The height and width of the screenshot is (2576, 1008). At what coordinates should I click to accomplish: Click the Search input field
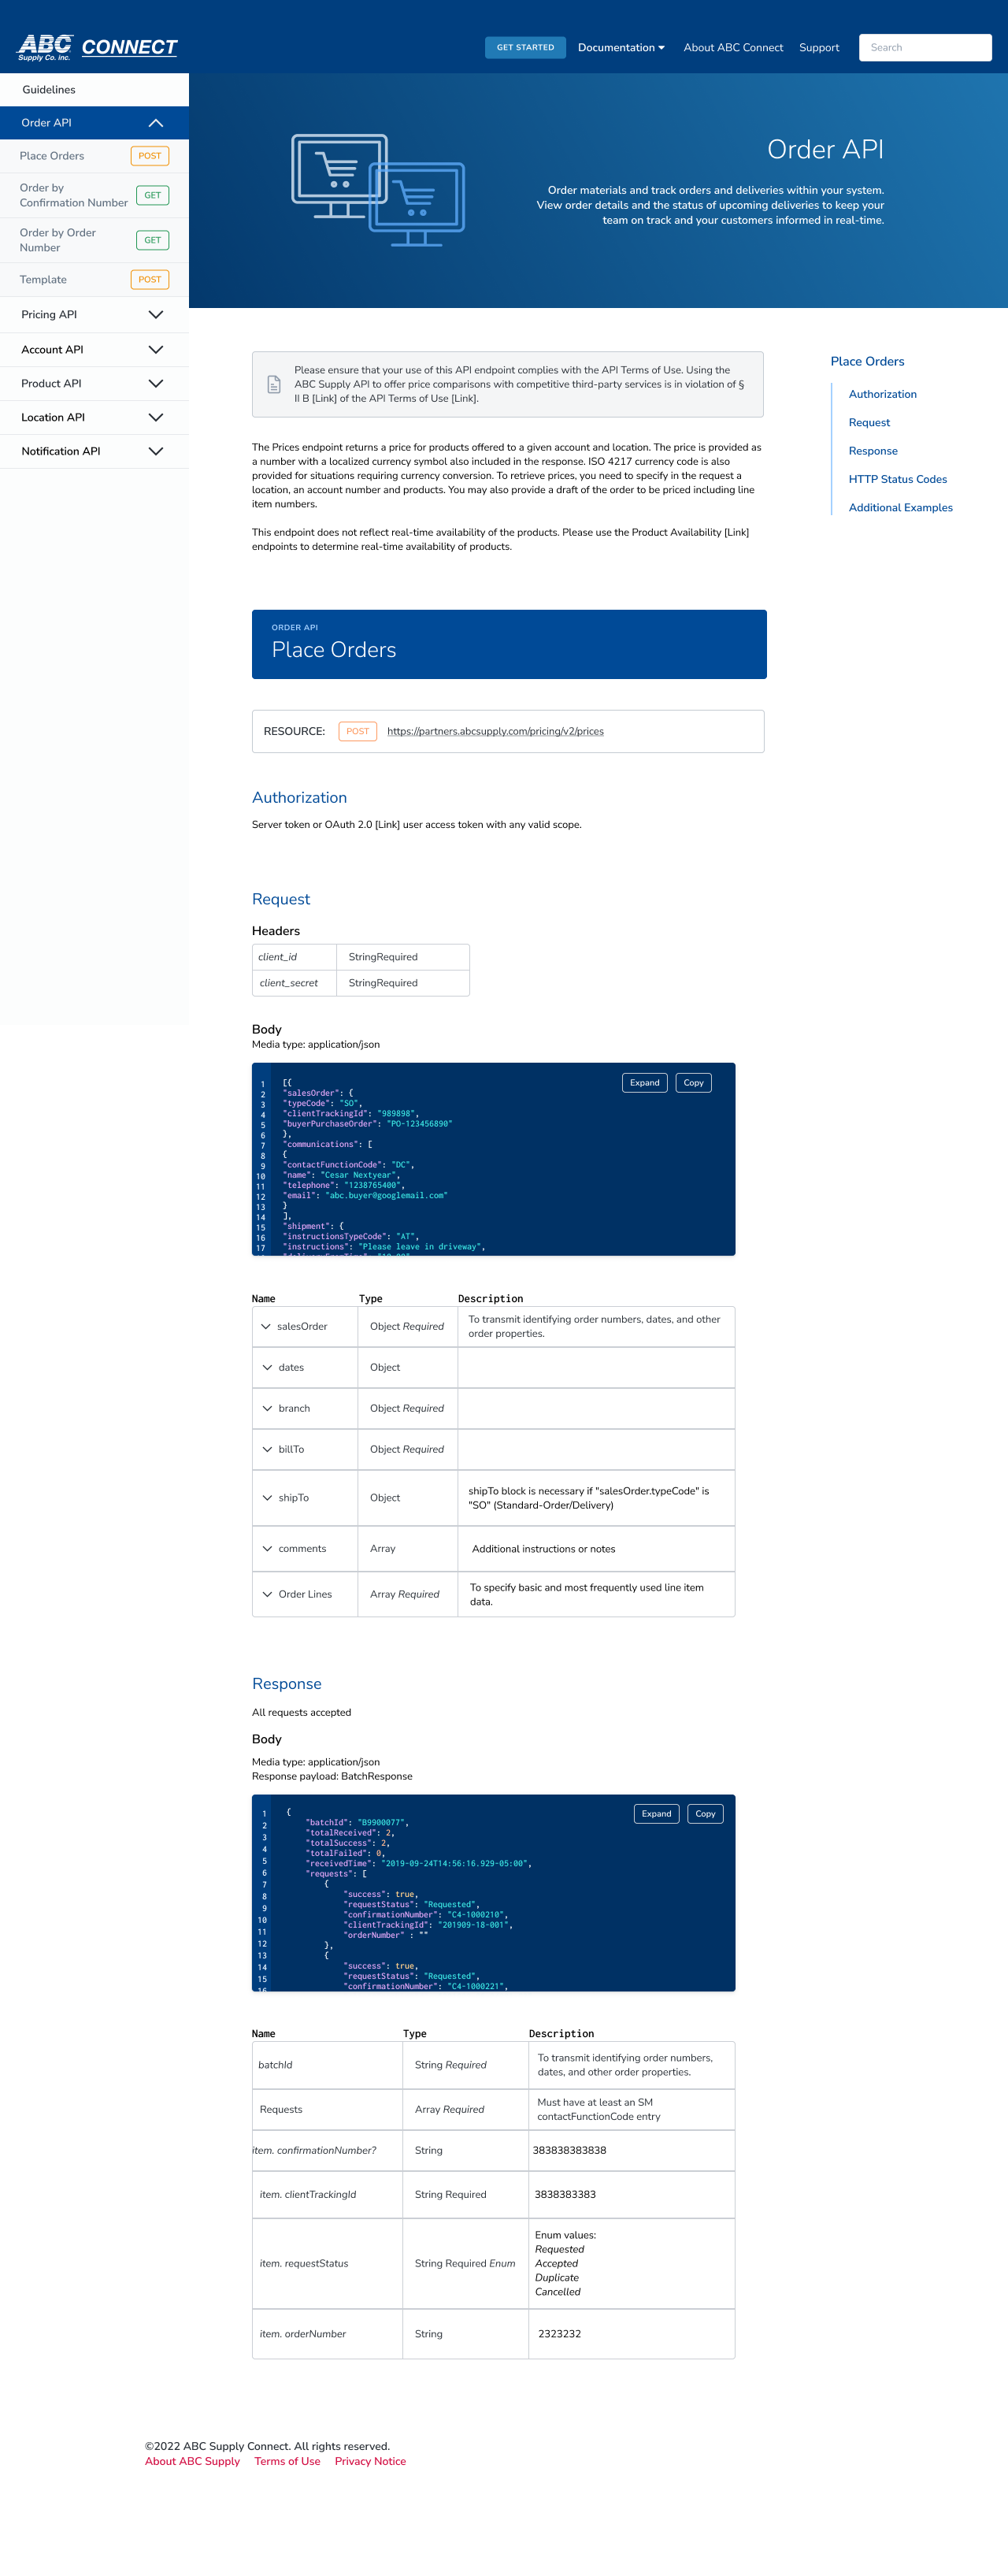[925, 47]
